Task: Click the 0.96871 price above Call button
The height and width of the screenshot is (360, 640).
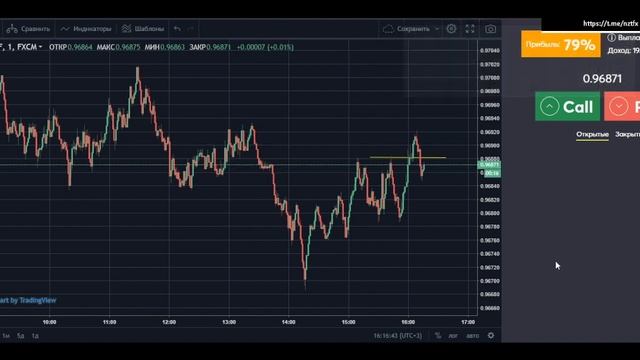Action: pyautogui.click(x=602, y=79)
